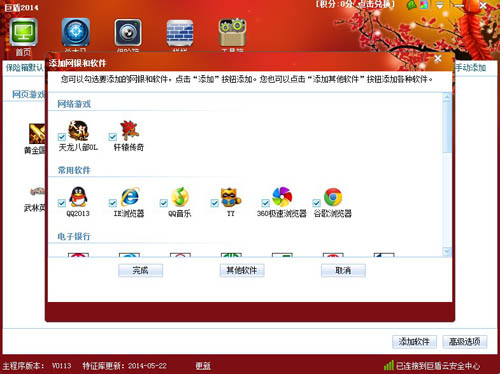
Task: Click the 完成 button
Action: [140, 270]
